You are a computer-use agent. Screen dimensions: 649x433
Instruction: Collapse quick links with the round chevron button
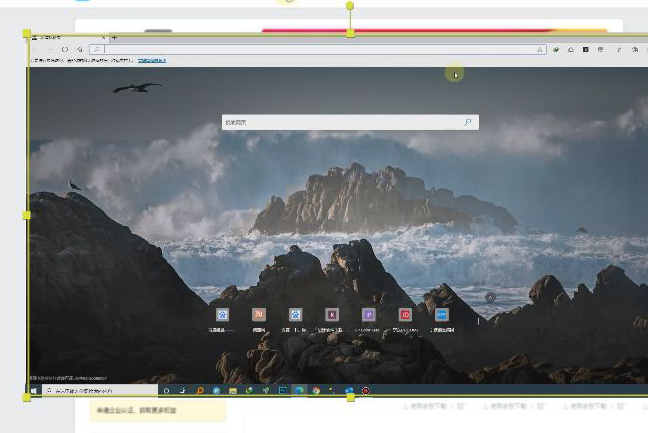tap(490, 297)
